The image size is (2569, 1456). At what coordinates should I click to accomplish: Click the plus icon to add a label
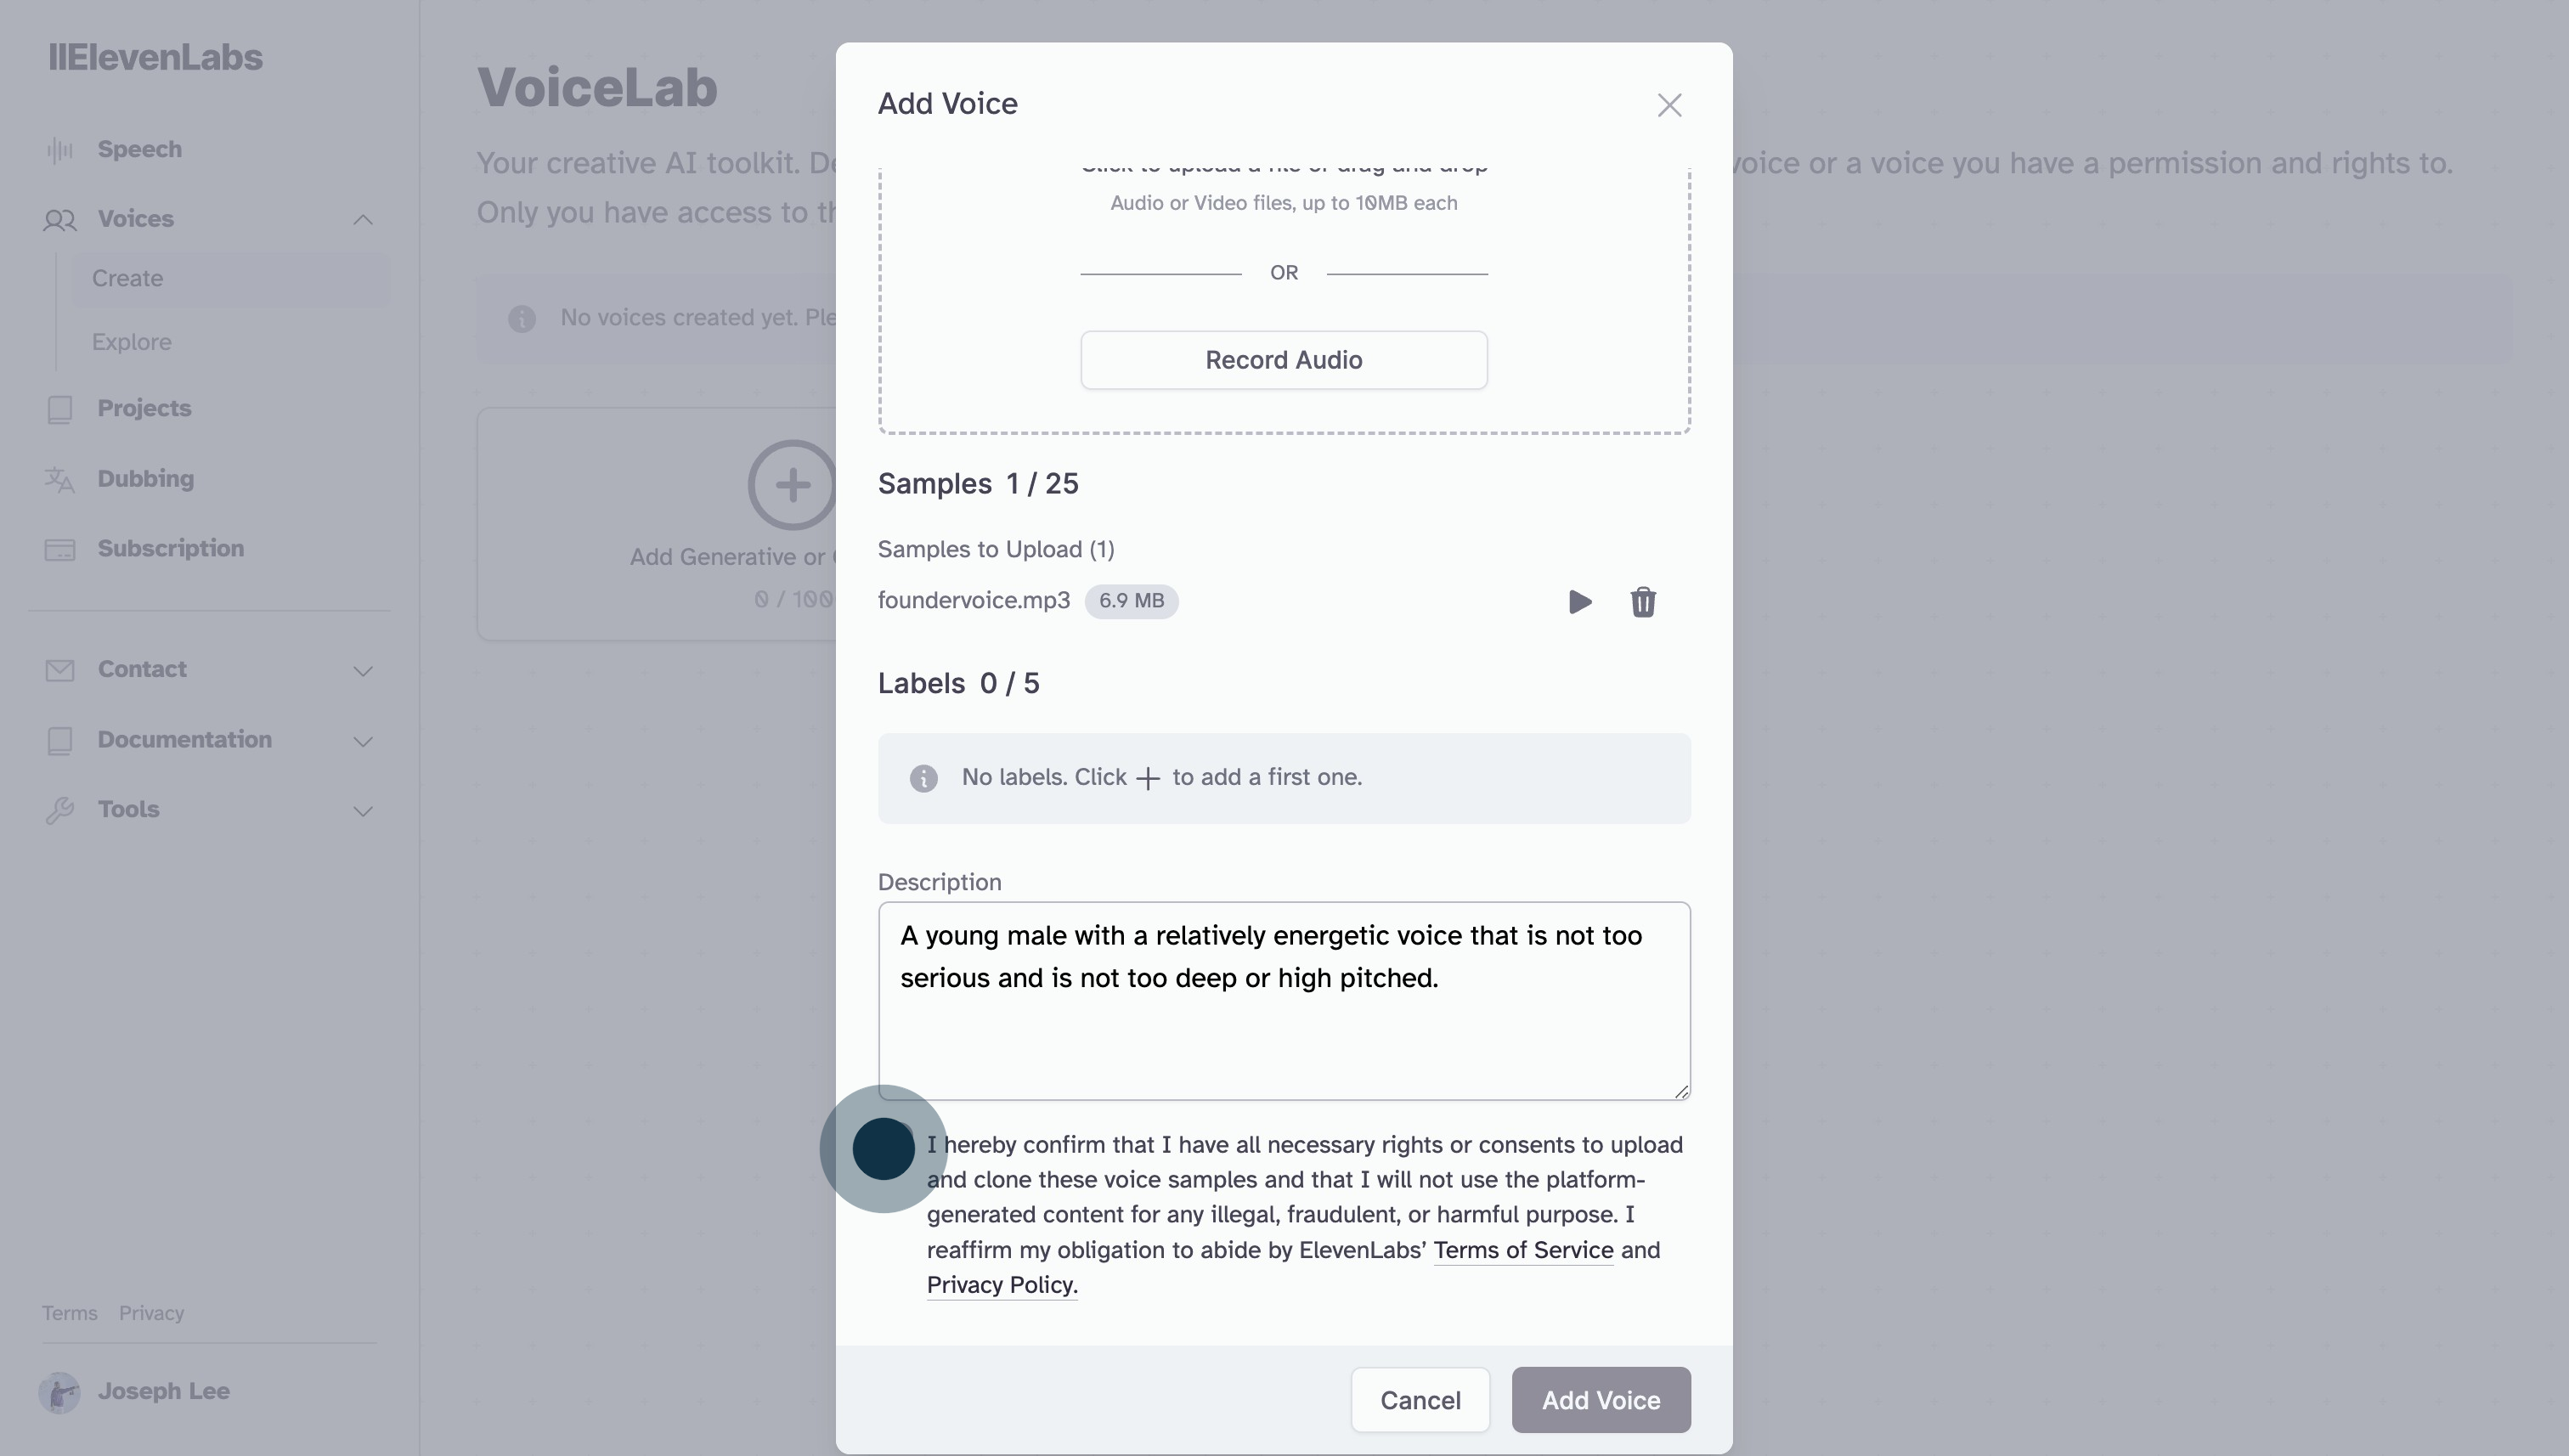click(x=1148, y=778)
